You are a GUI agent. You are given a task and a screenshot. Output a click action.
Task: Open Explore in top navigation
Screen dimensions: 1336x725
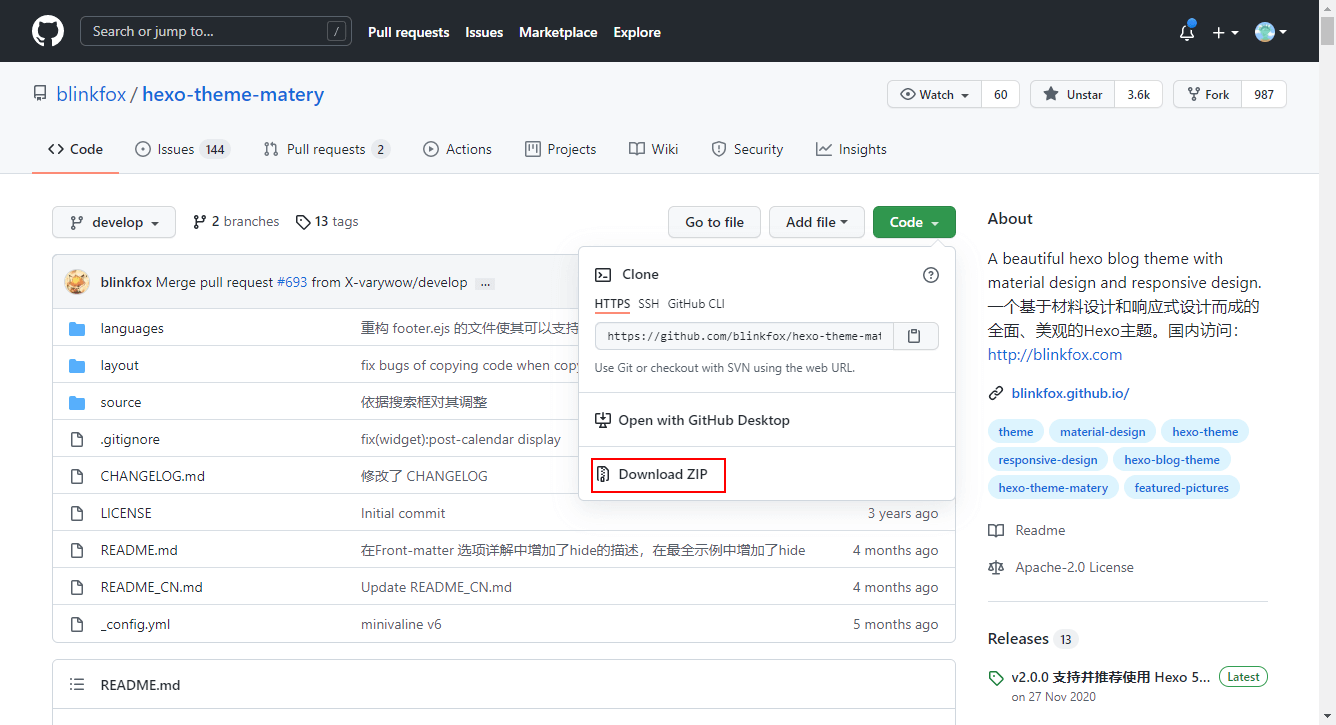click(637, 32)
